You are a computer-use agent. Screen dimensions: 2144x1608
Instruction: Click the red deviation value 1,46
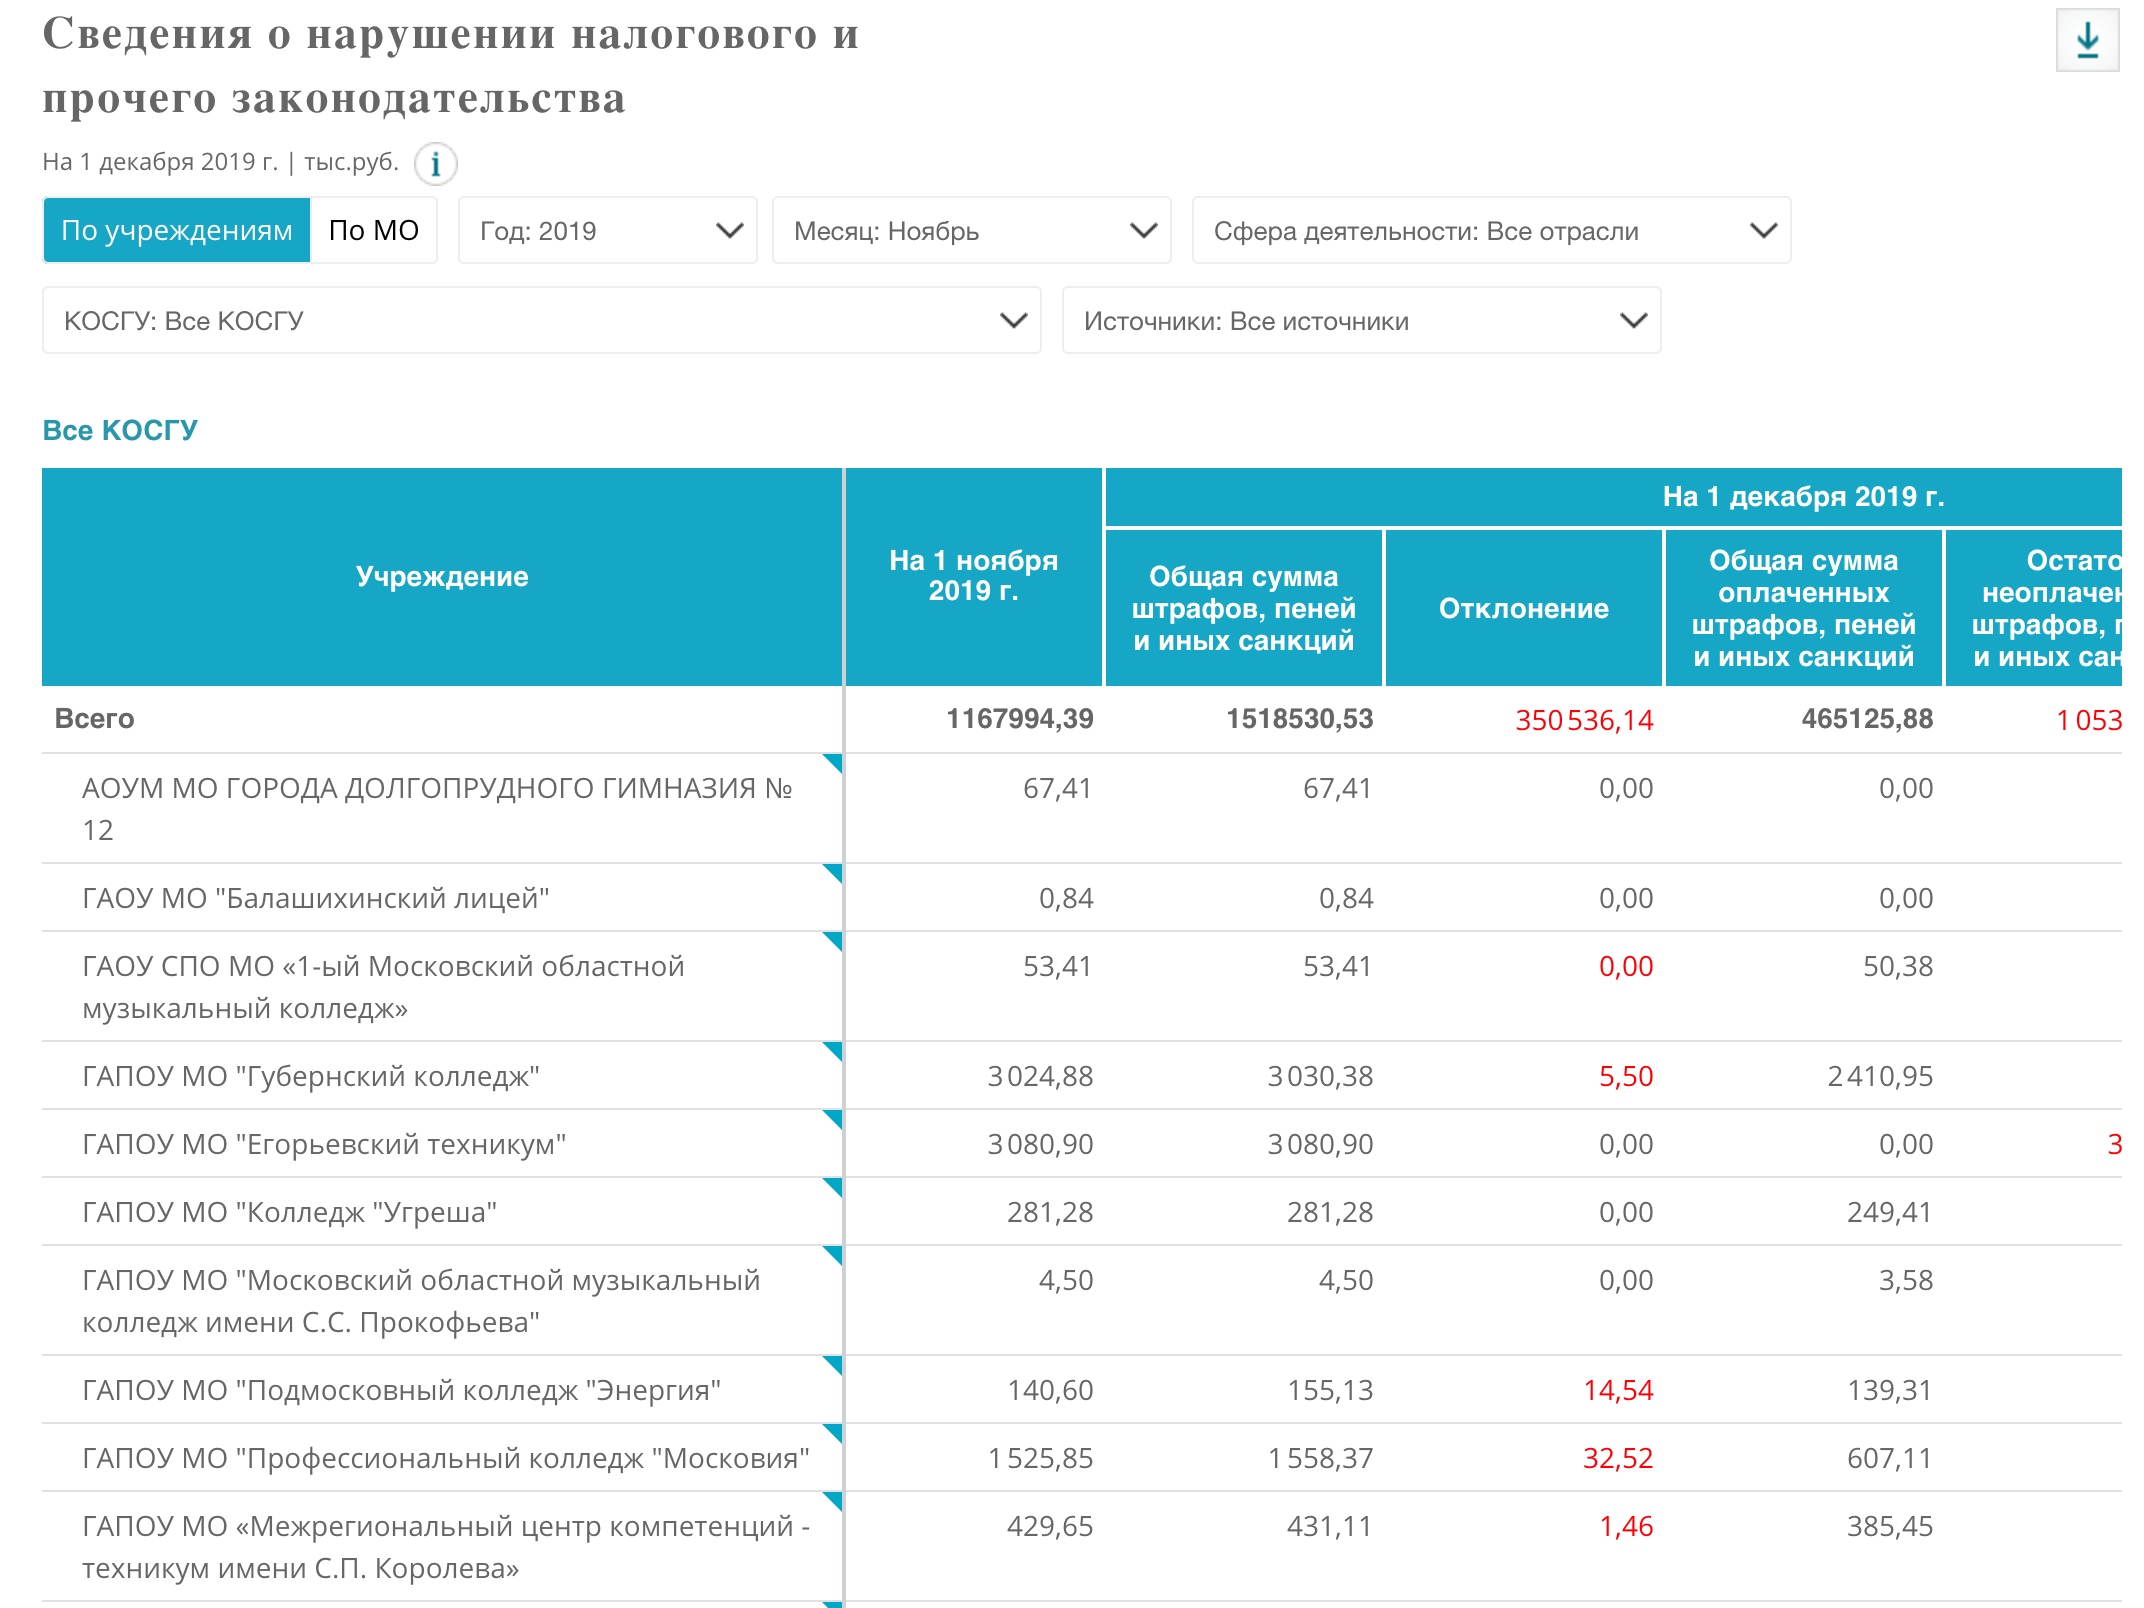1626,1526
